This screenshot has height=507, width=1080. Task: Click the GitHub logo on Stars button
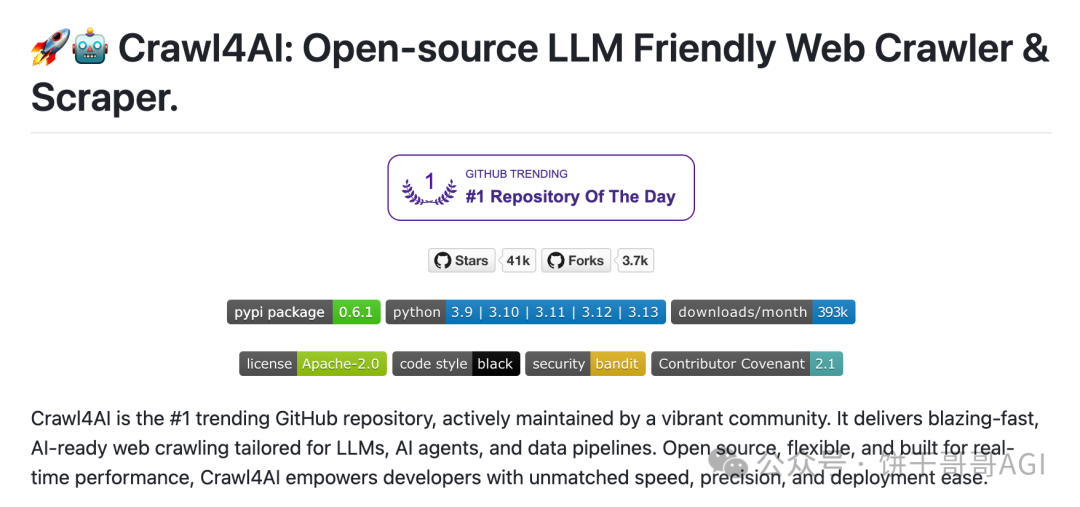[x=443, y=260]
